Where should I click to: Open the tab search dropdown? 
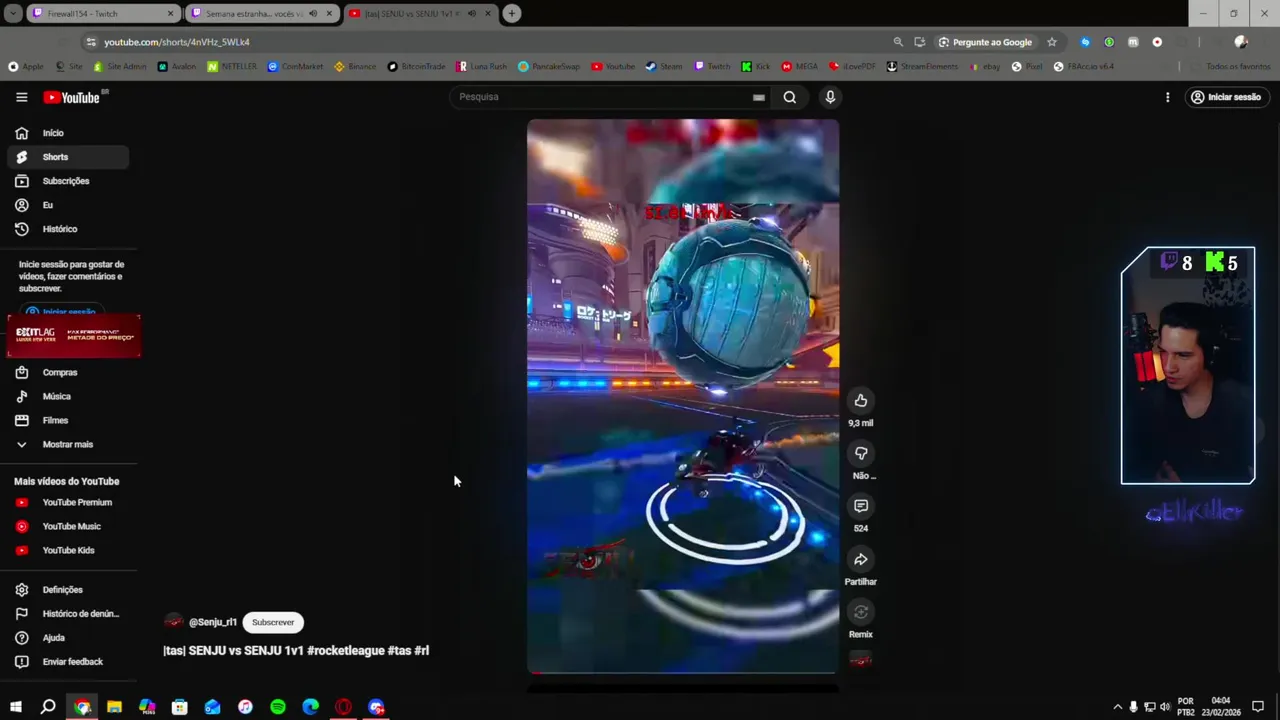pos(12,13)
